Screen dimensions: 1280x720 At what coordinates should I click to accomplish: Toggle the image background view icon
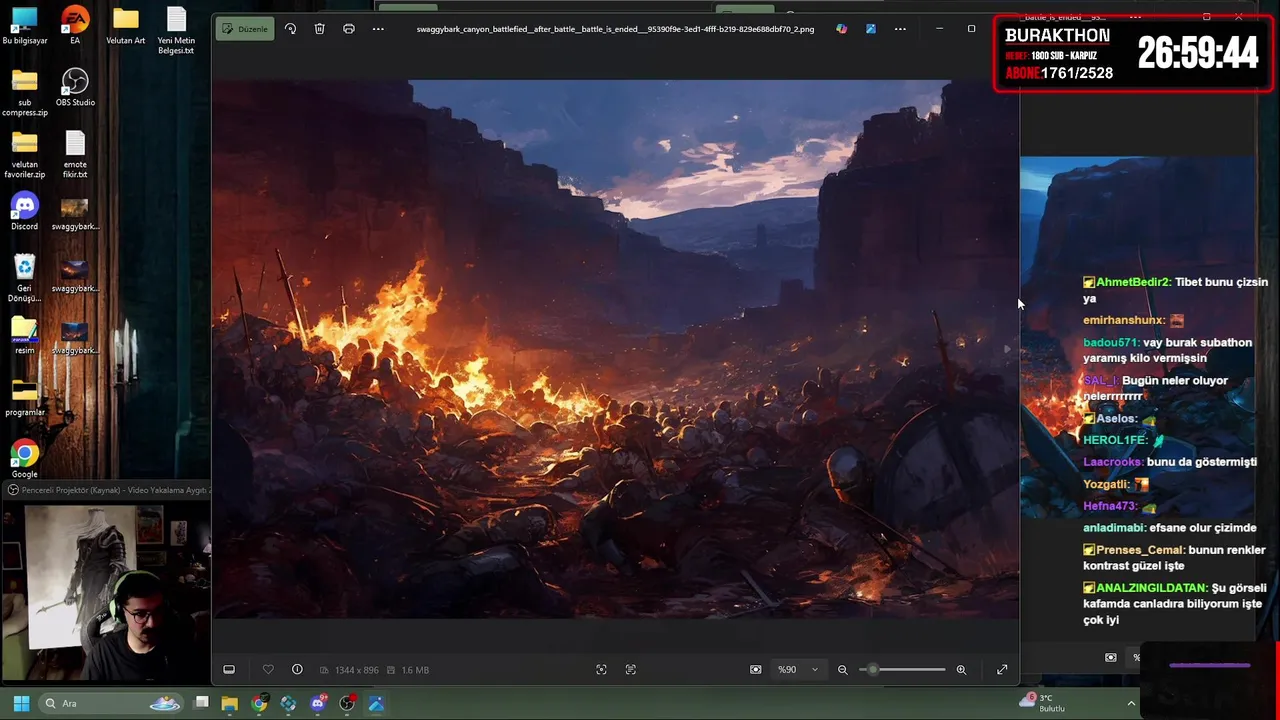click(756, 670)
